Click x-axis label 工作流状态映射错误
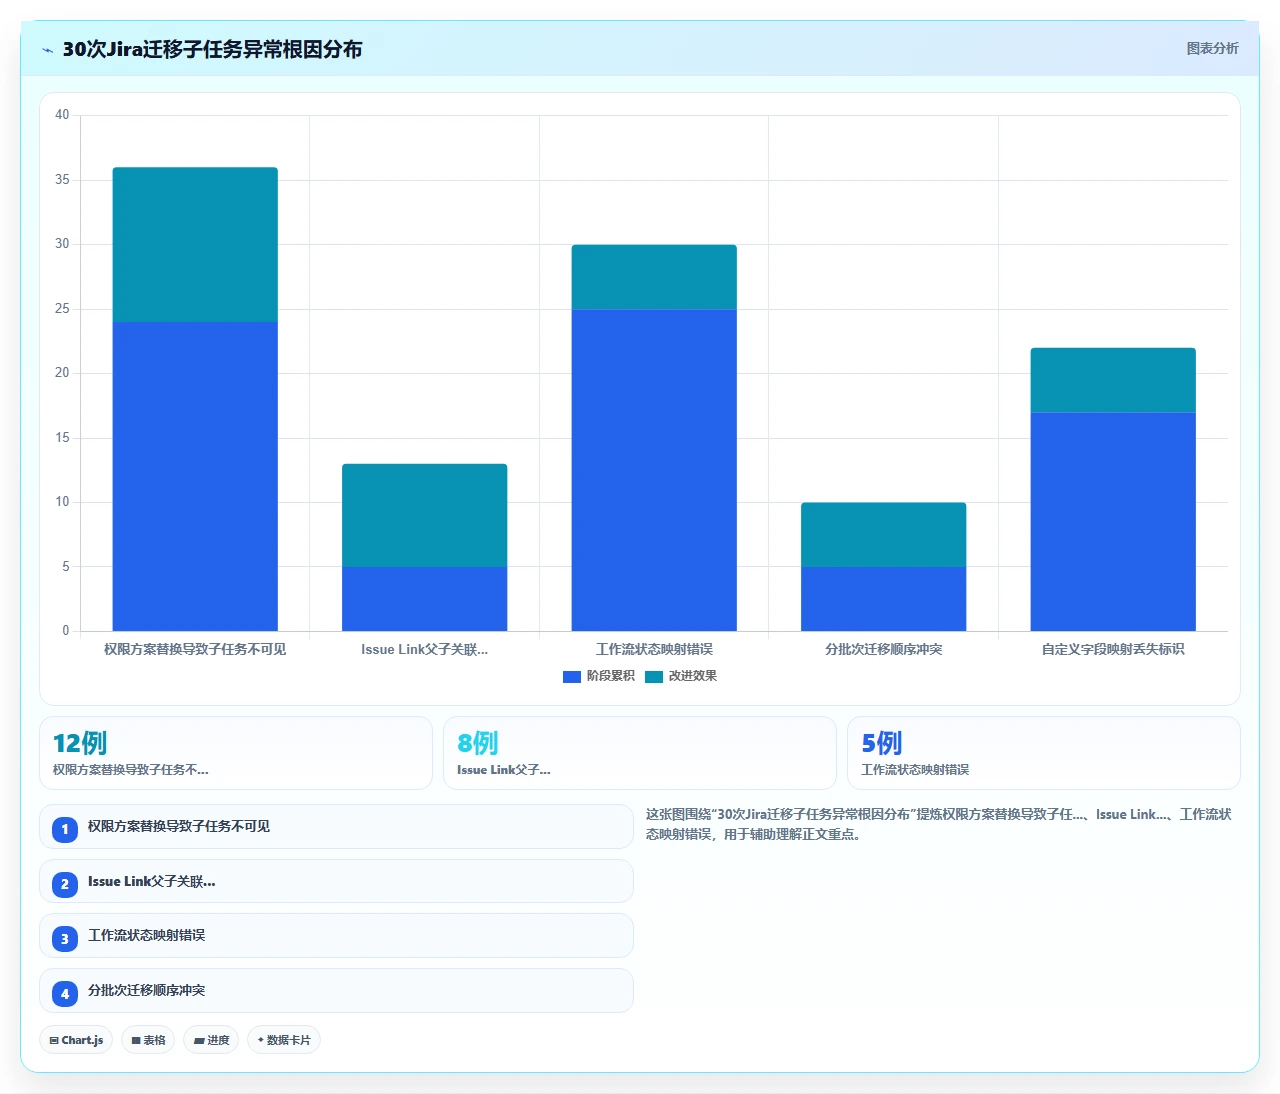Image resolution: width=1280 pixels, height=1094 pixels. tap(654, 650)
